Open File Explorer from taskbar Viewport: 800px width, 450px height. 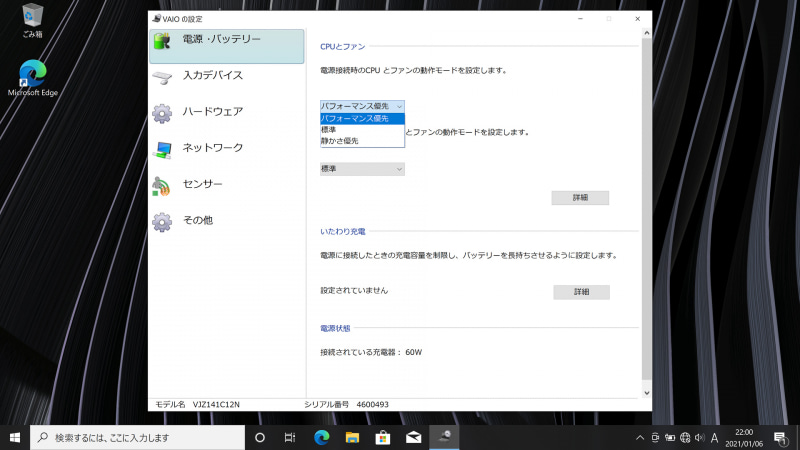[352, 437]
